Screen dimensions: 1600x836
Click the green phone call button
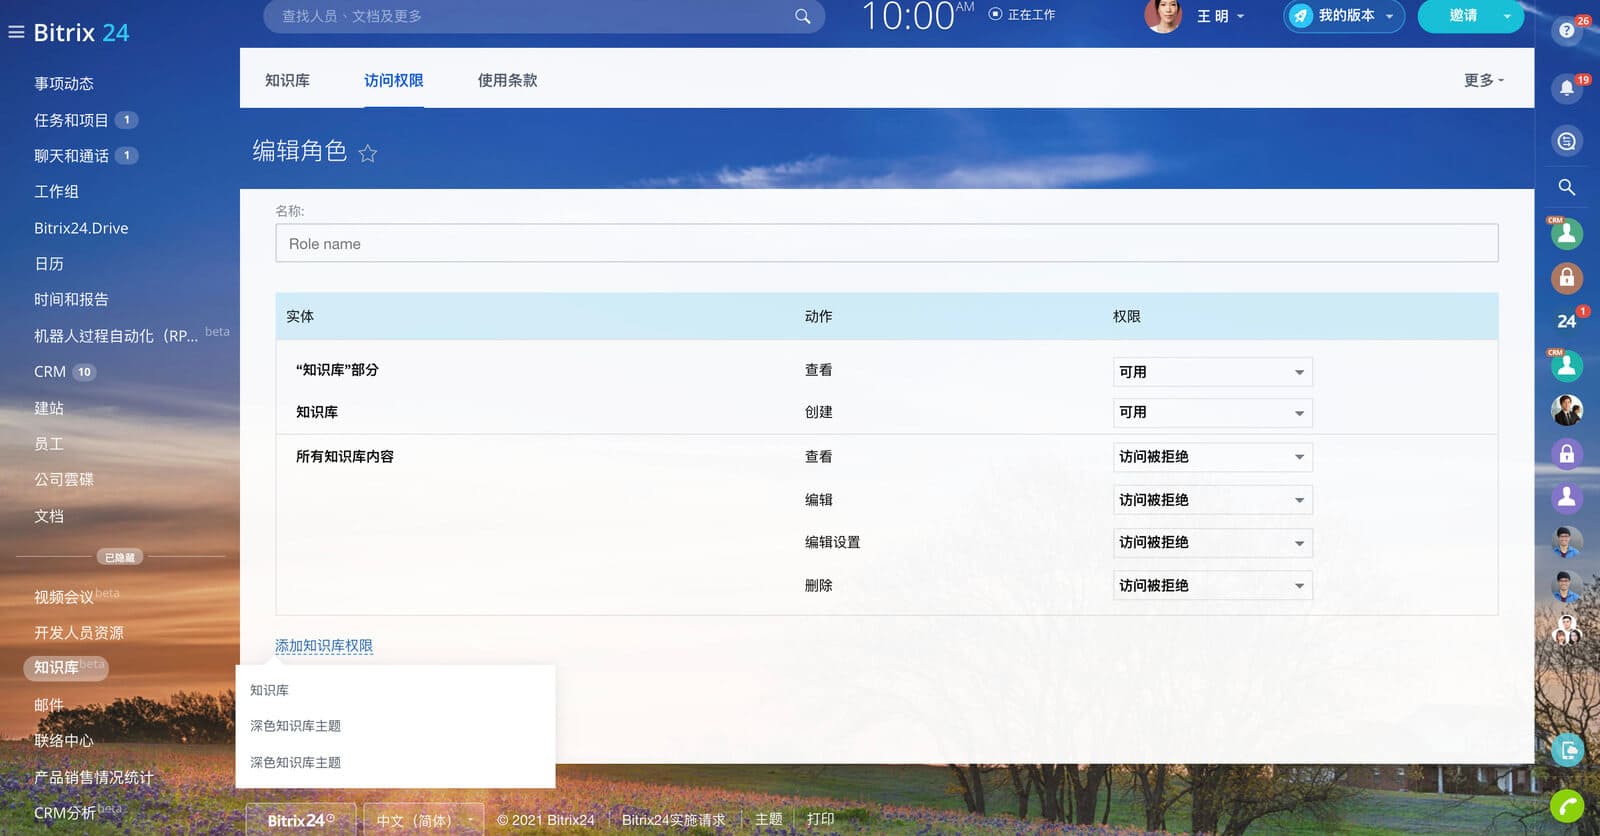tap(1567, 806)
